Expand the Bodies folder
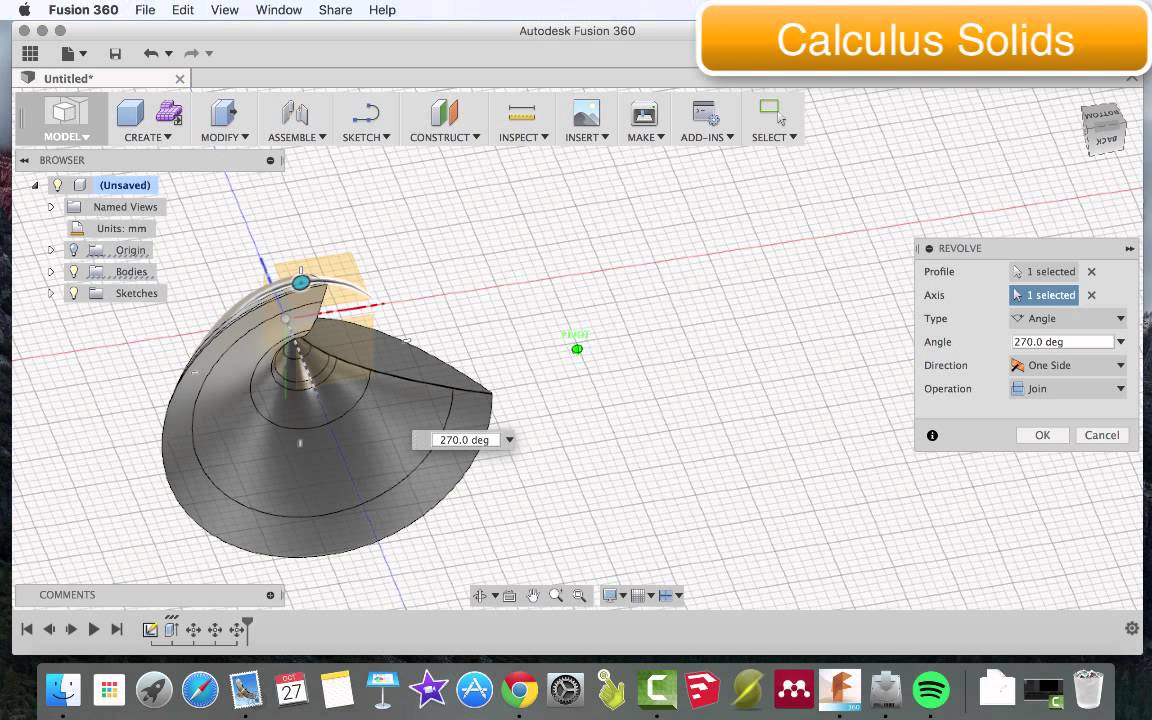 pos(51,272)
